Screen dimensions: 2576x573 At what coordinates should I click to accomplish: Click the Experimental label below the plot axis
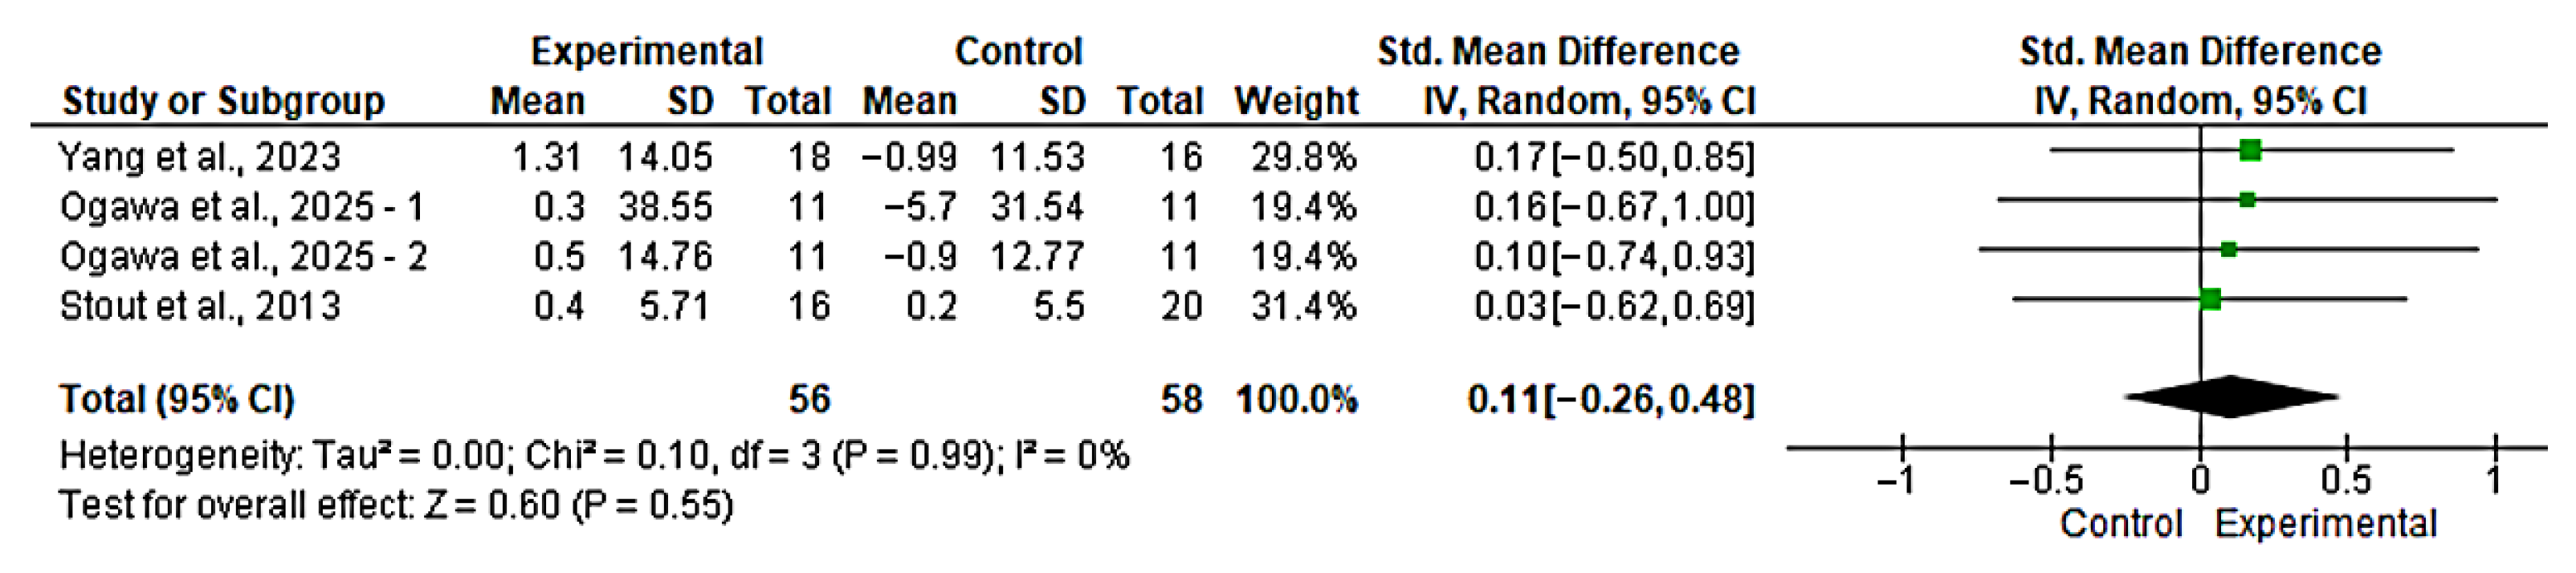(2326, 524)
